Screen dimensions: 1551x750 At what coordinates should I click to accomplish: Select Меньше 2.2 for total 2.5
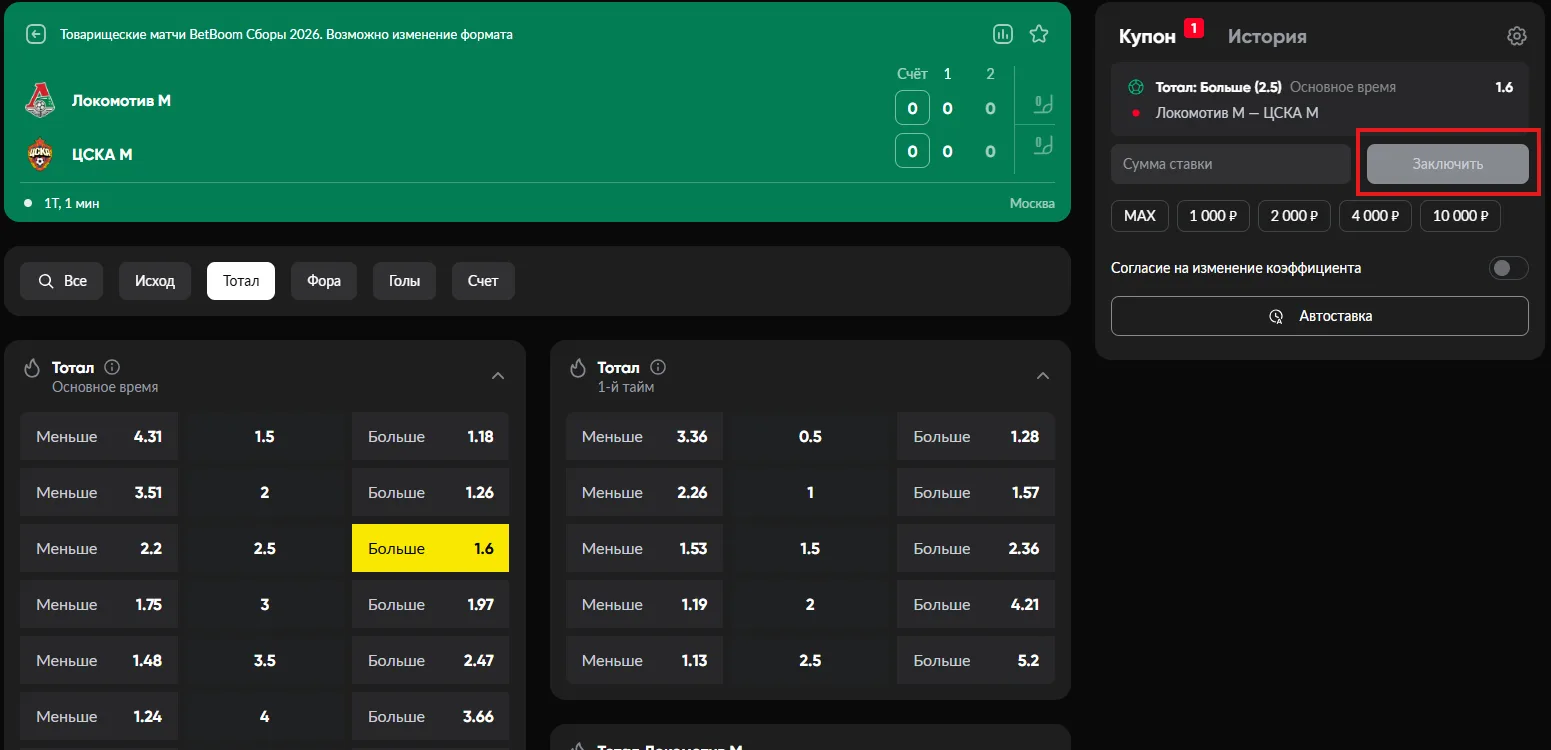(x=99, y=548)
